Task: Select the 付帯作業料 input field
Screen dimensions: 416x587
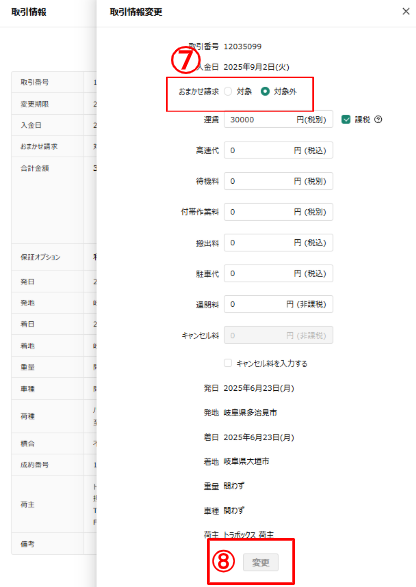Action: coord(278,212)
